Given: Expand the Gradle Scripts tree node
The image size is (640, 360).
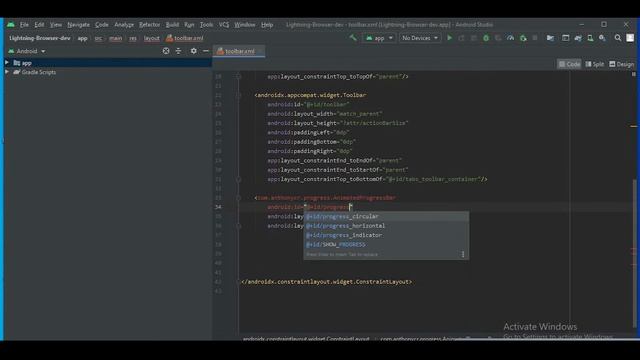Looking at the screenshot, I should click(x=7, y=72).
